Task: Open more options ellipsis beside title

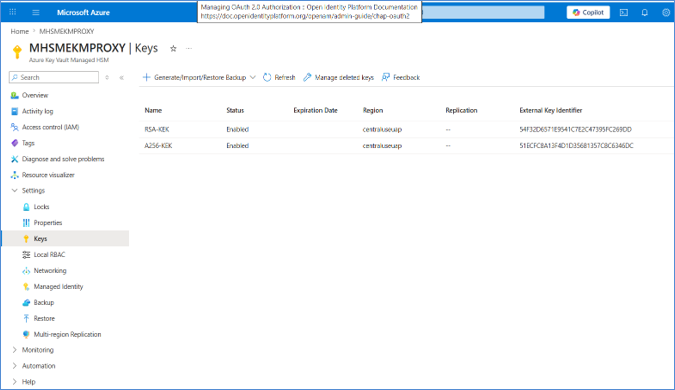Action: pos(189,48)
